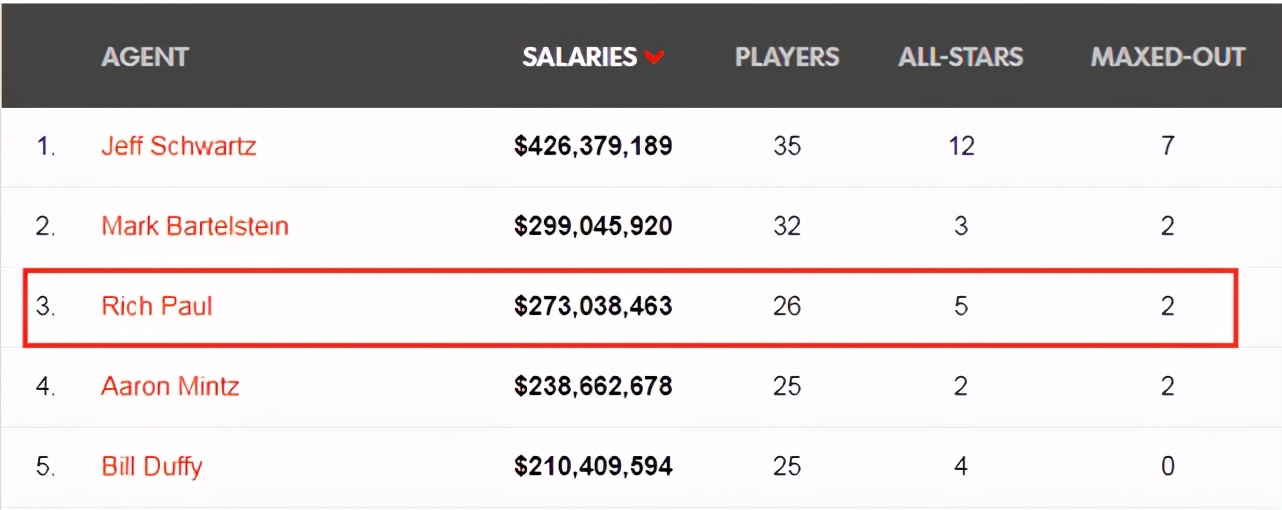This screenshot has height=510, width=1282.
Task: Open Mark Bartelstein agent link
Action: 195,226
